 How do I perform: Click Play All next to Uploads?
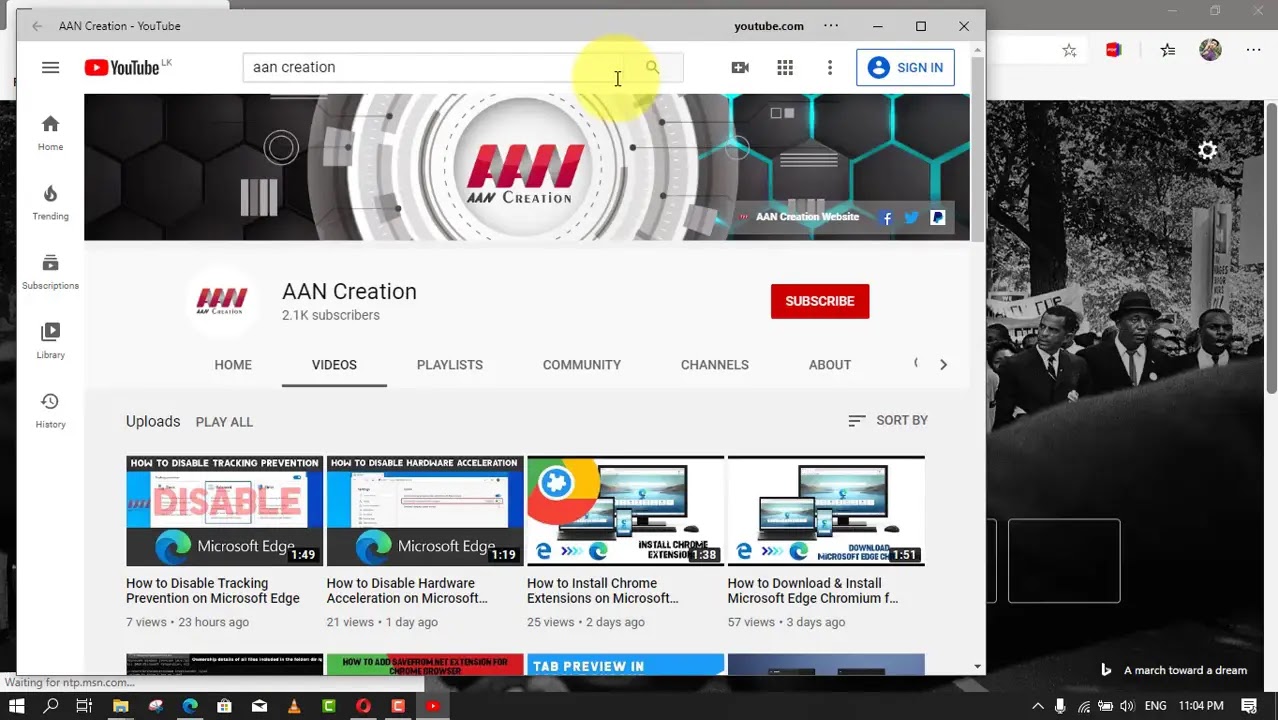pyautogui.click(x=224, y=422)
